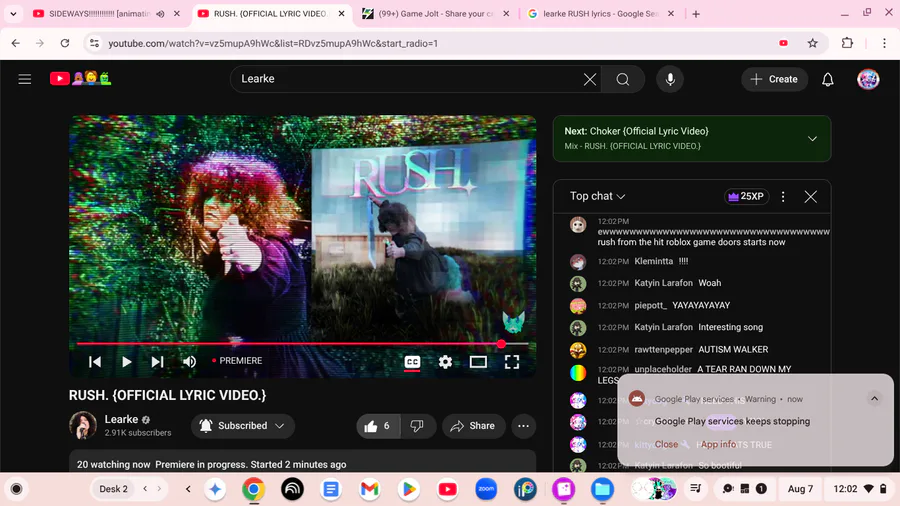Clear the Learke search text
Screen dimensions: 900x506
[590, 79]
